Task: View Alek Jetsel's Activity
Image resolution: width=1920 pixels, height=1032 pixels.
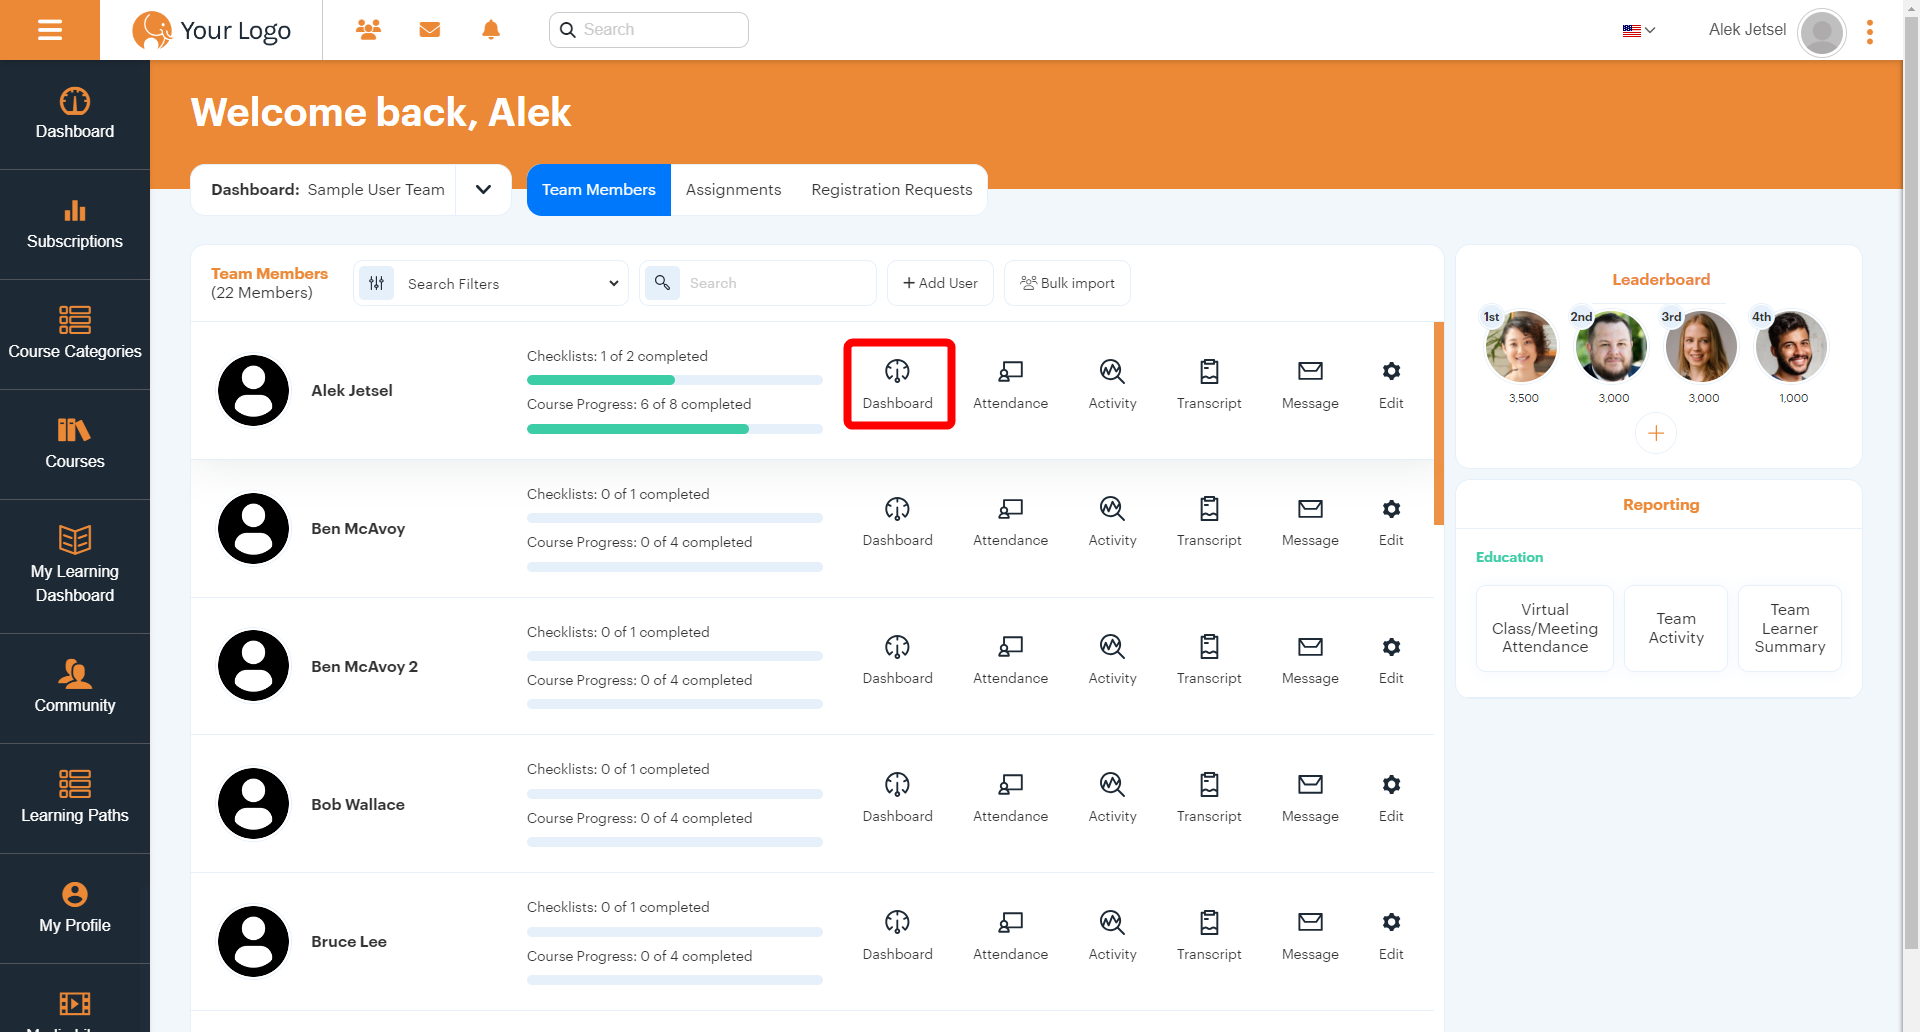Action: (1112, 384)
